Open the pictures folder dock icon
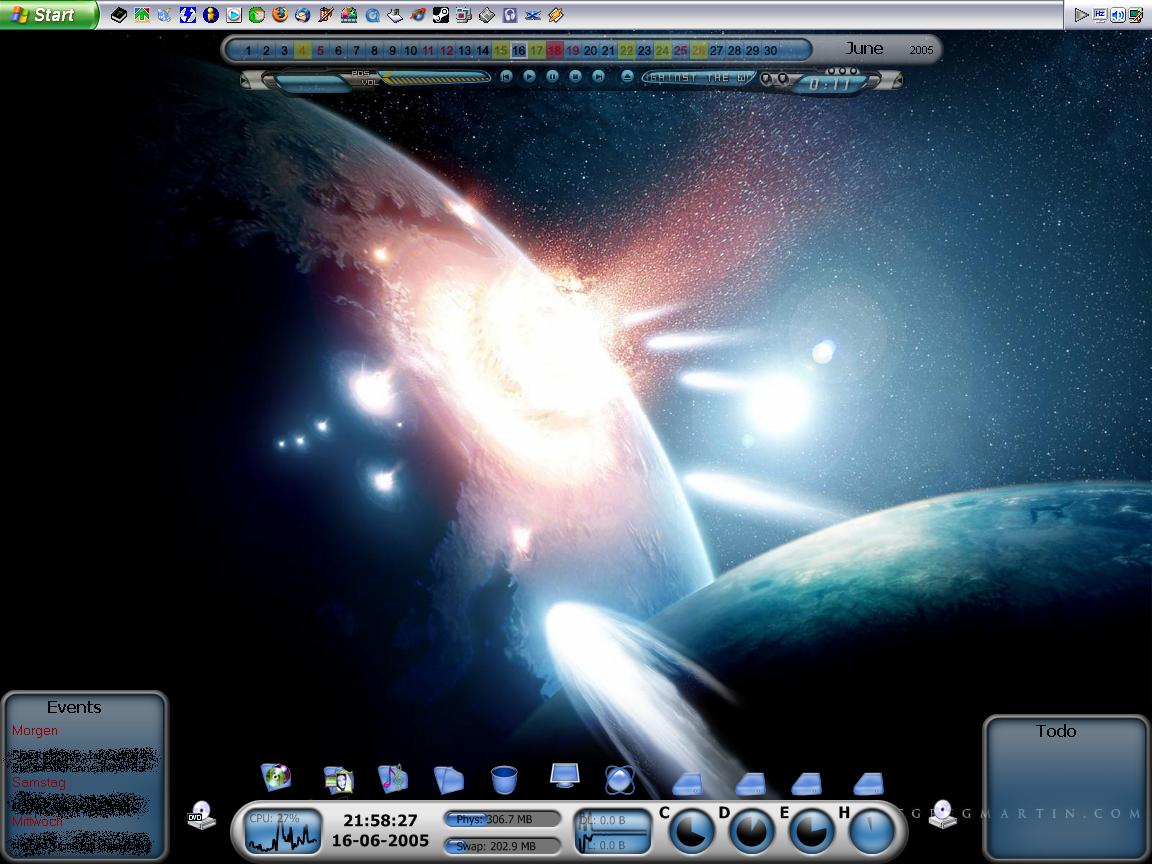1152x864 pixels. tap(339, 780)
